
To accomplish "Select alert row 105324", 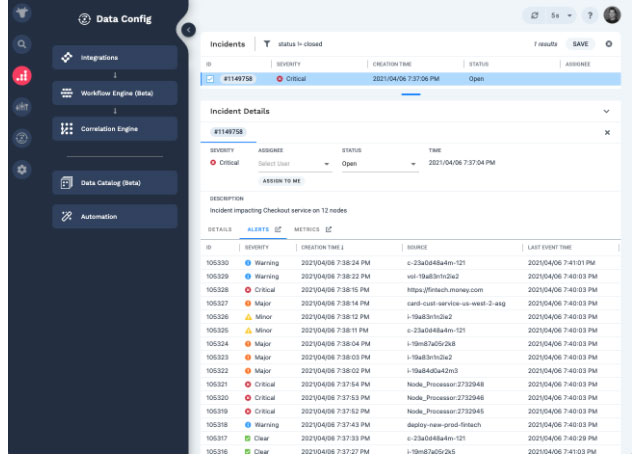I will pos(411,344).
